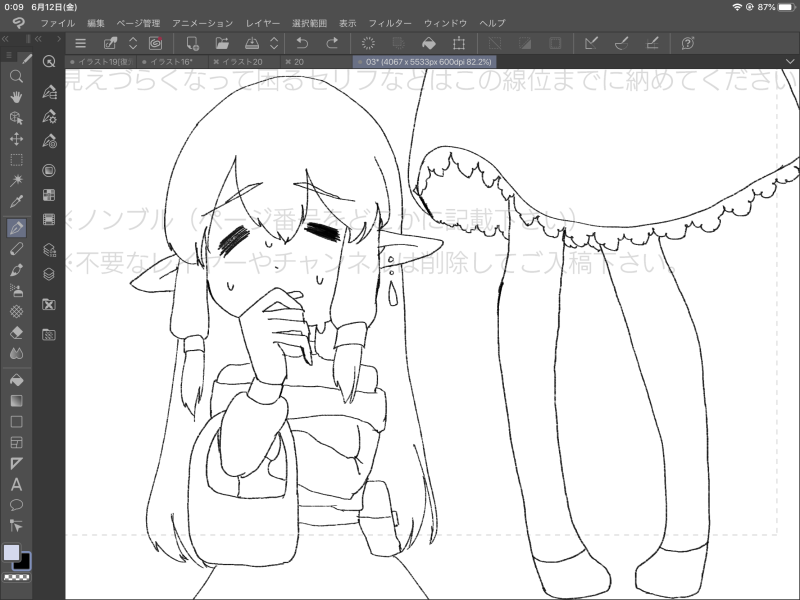Select the Text tool
This screenshot has height=600, width=800.
coord(16,484)
